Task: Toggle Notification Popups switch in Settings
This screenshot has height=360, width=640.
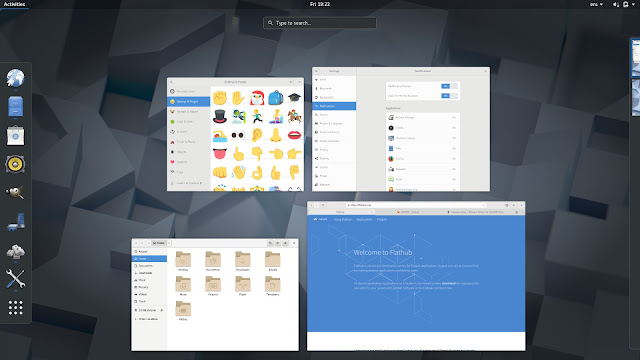Action: click(449, 86)
